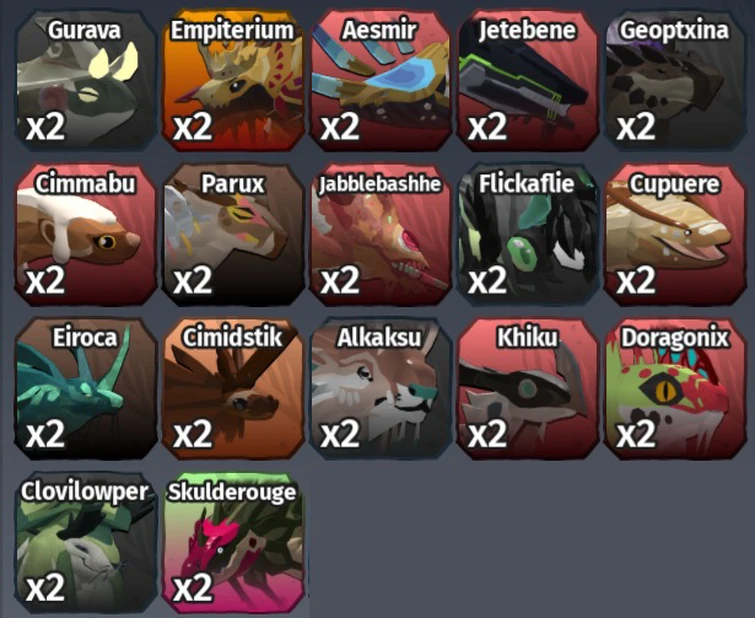The image size is (755, 618).
Task: Open the Jetebene creature slot
Action: (528, 80)
